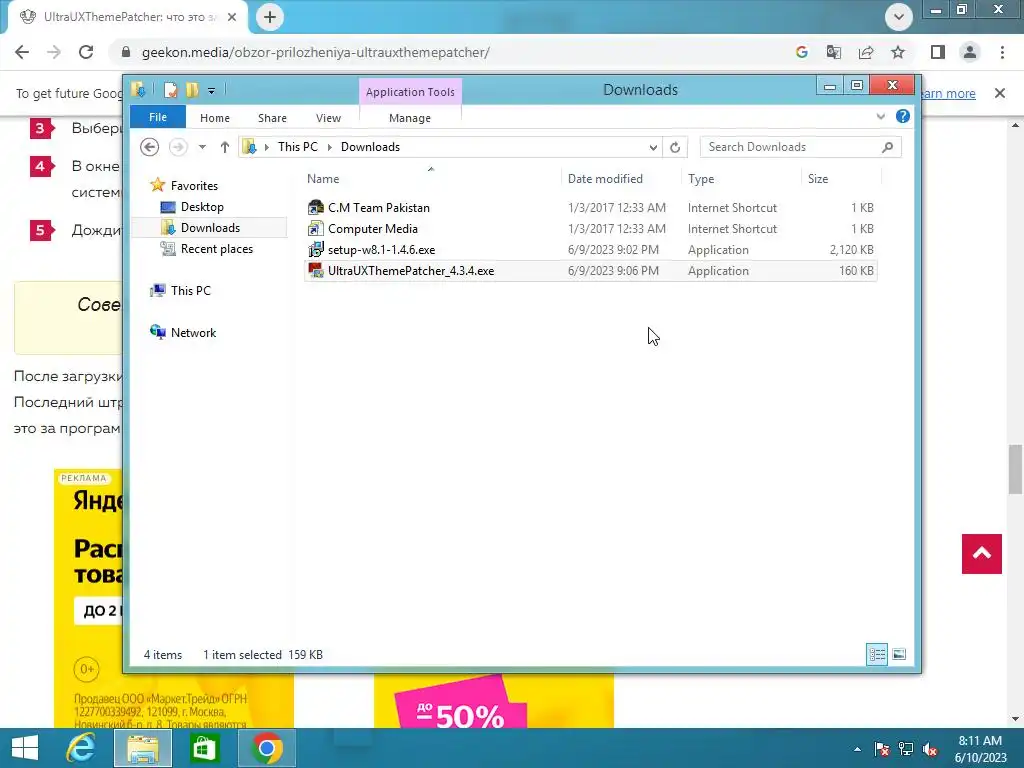Screen dimensions: 1024x768
Task: Select the C.M Team Pakistan shortcut
Action: click(590, 208)
